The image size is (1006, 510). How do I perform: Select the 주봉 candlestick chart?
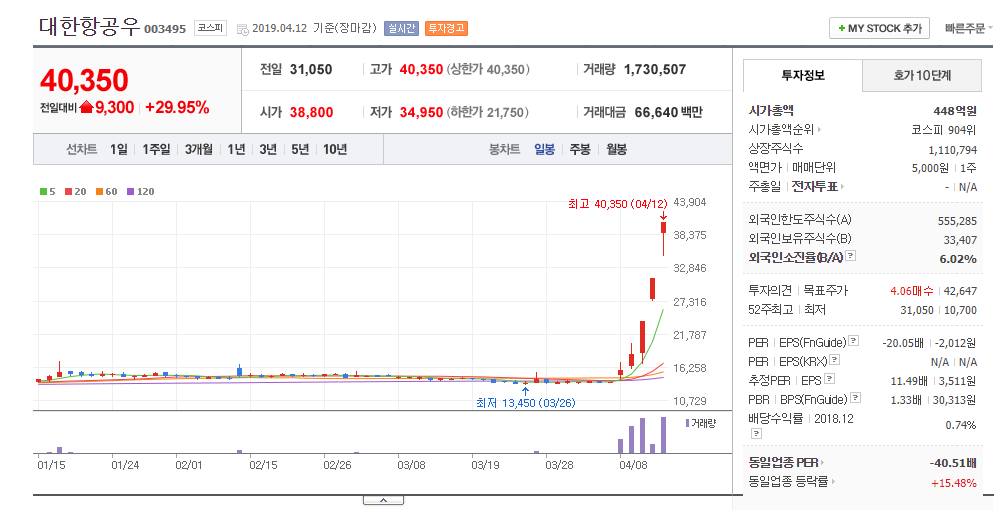(580, 149)
